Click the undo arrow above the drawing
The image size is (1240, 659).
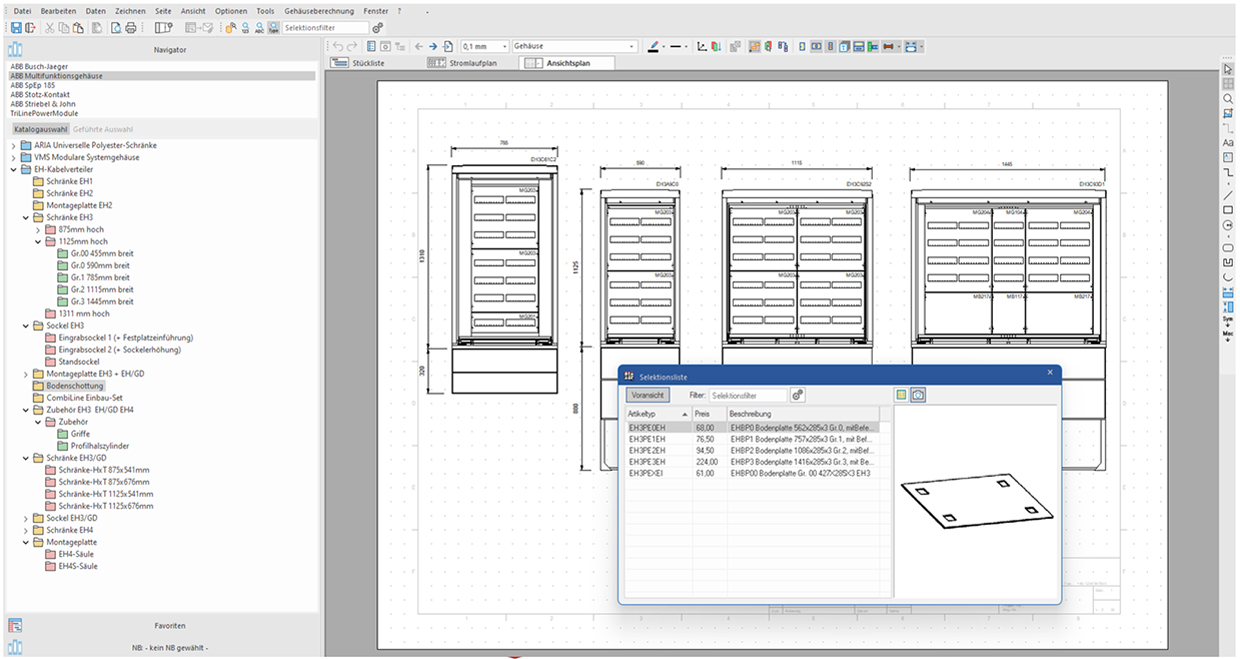339,47
